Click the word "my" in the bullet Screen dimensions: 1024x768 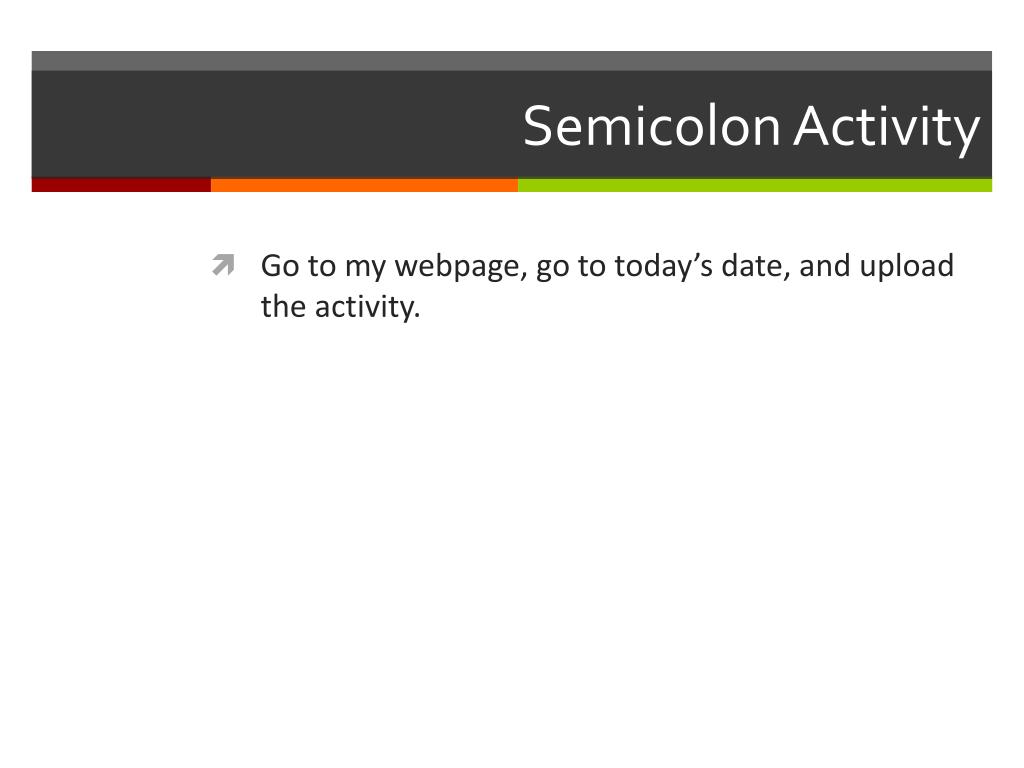pos(365,267)
